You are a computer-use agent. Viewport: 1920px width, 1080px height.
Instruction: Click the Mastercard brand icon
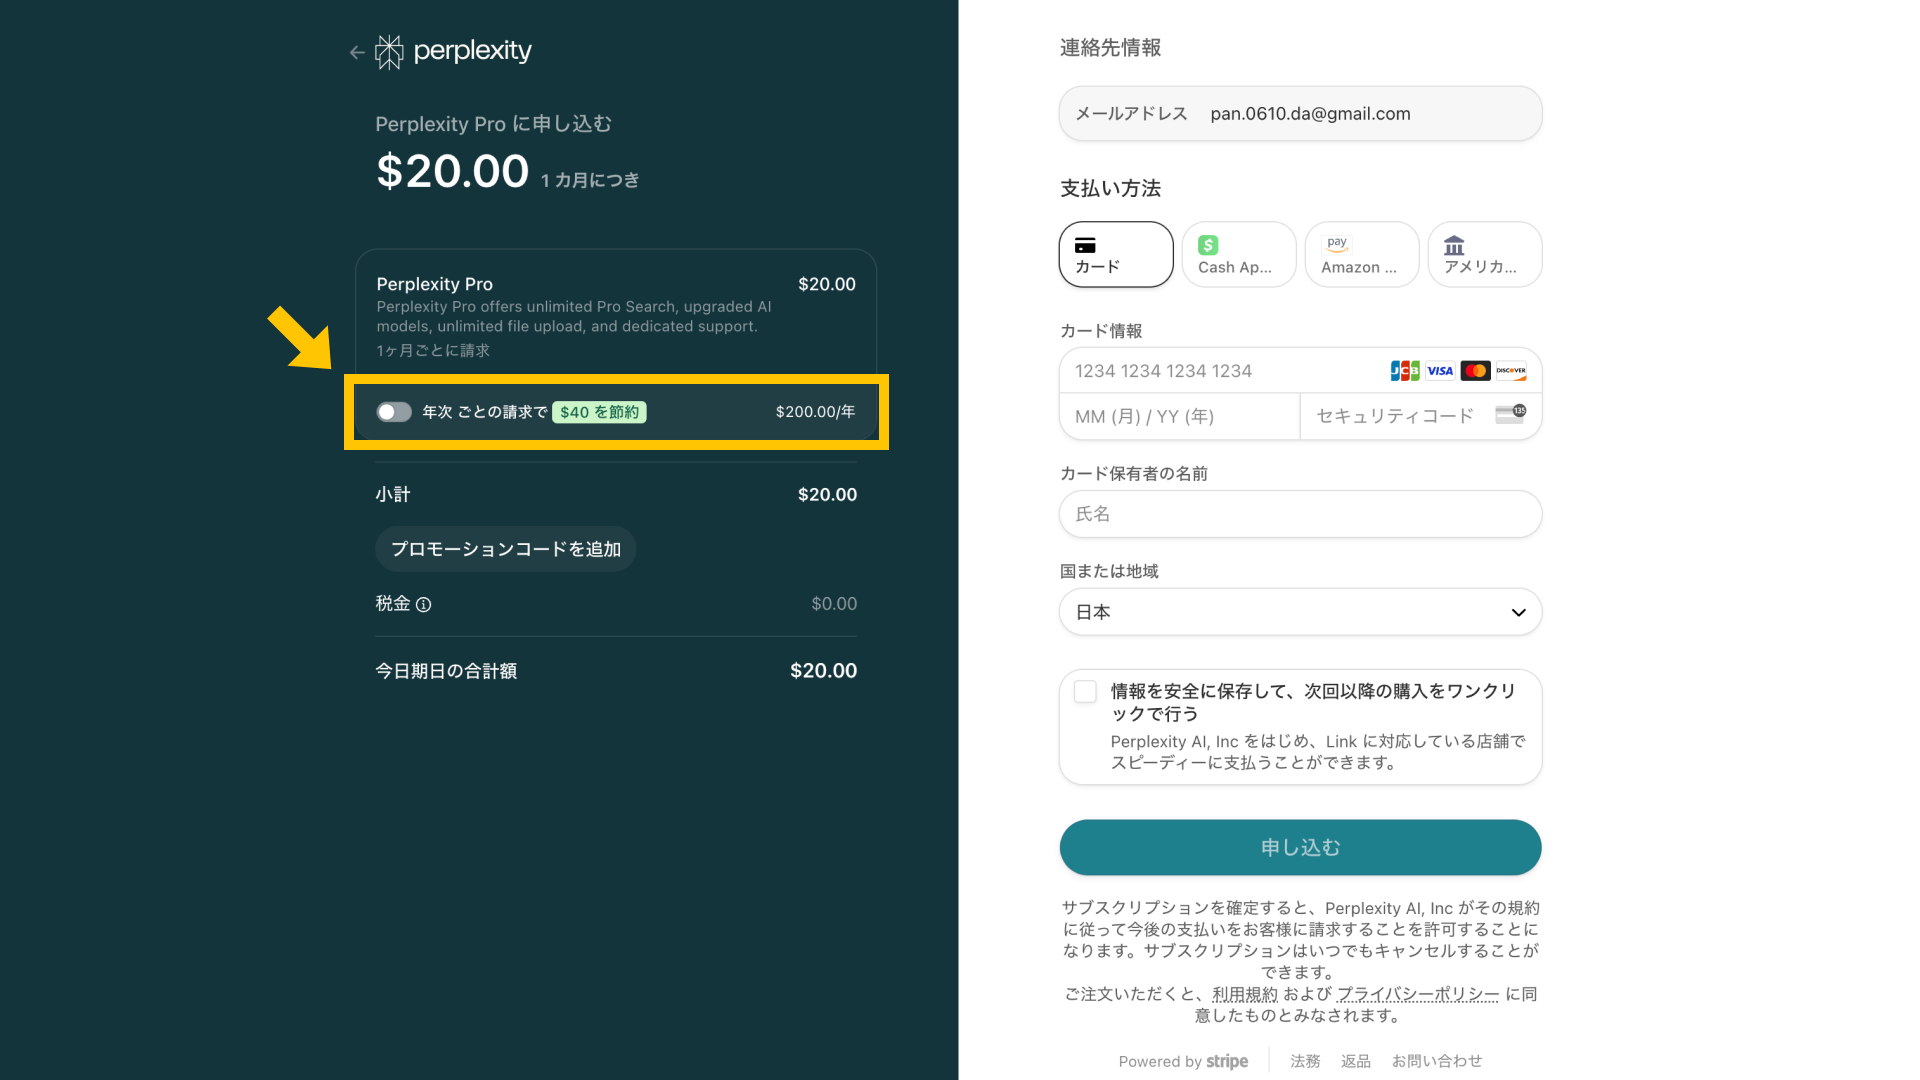pyautogui.click(x=1476, y=370)
